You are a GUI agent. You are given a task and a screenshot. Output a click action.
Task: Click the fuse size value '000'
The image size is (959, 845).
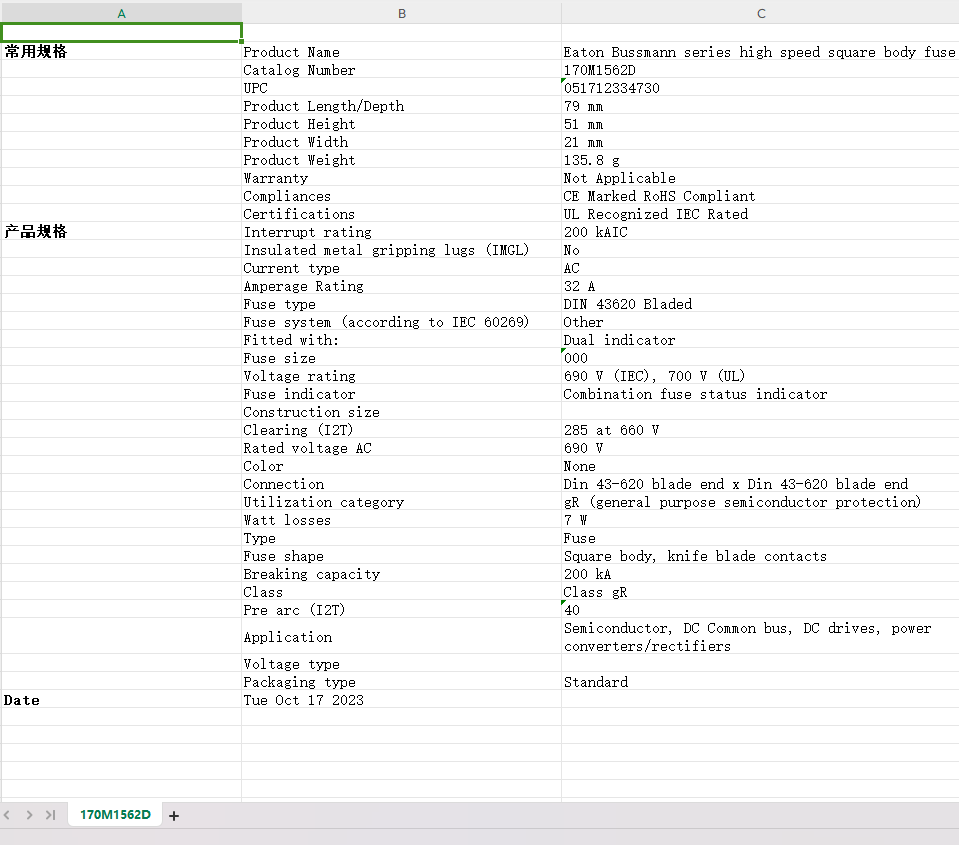pyautogui.click(x=760, y=358)
